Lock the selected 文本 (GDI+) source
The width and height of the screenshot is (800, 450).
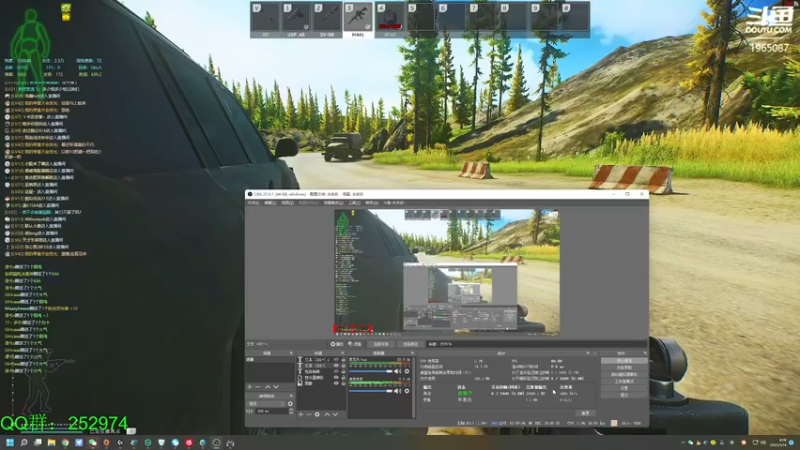click(x=343, y=366)
